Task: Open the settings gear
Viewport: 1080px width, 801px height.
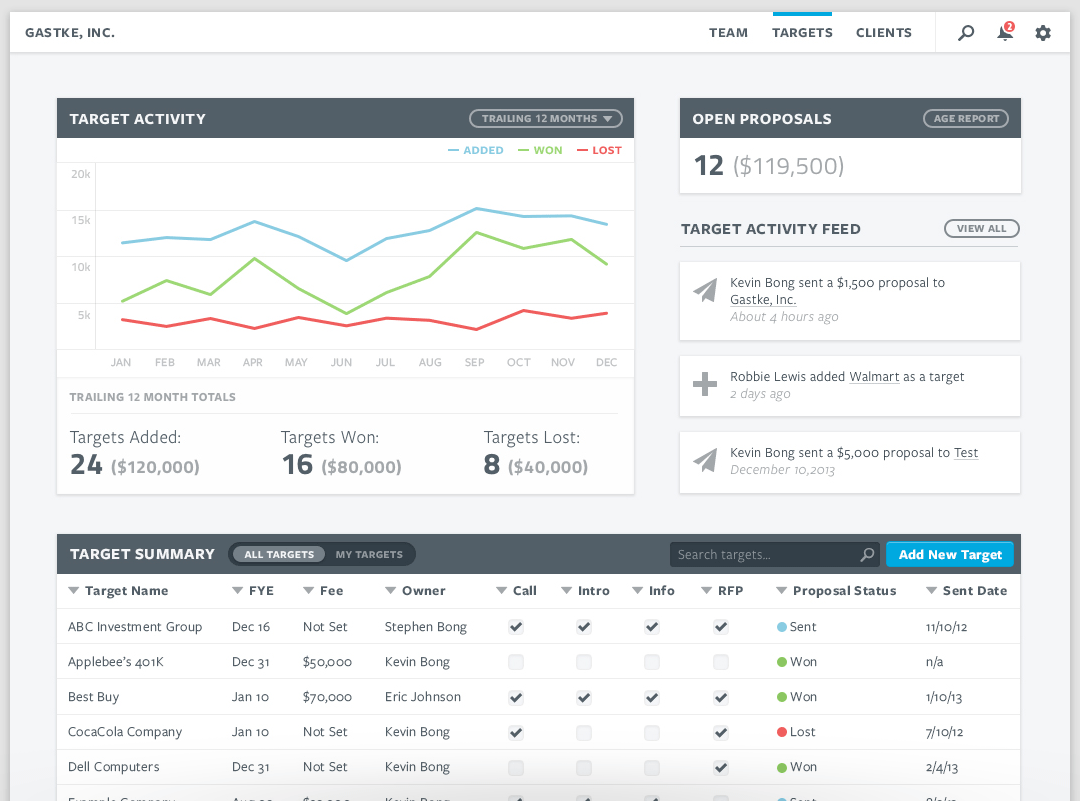Action: pos(1043,32)
